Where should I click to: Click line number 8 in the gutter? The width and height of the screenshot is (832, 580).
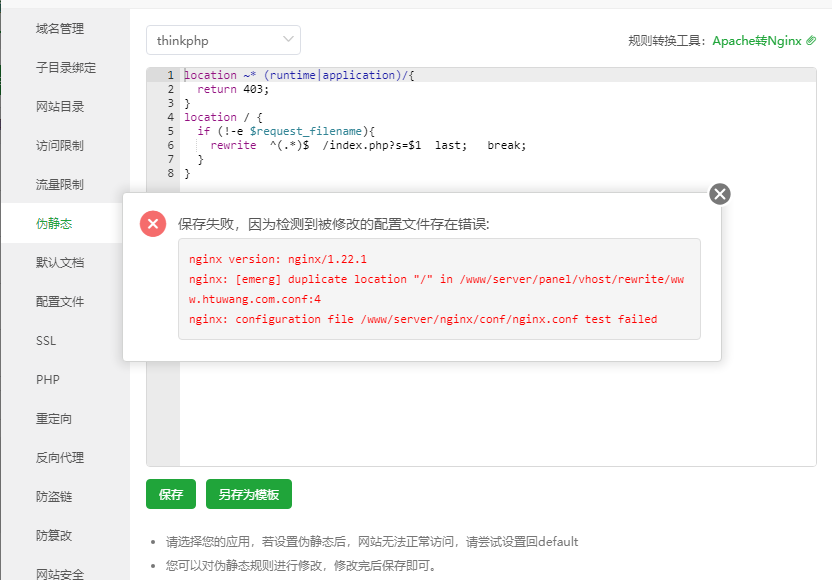click(x=170, y=173)
